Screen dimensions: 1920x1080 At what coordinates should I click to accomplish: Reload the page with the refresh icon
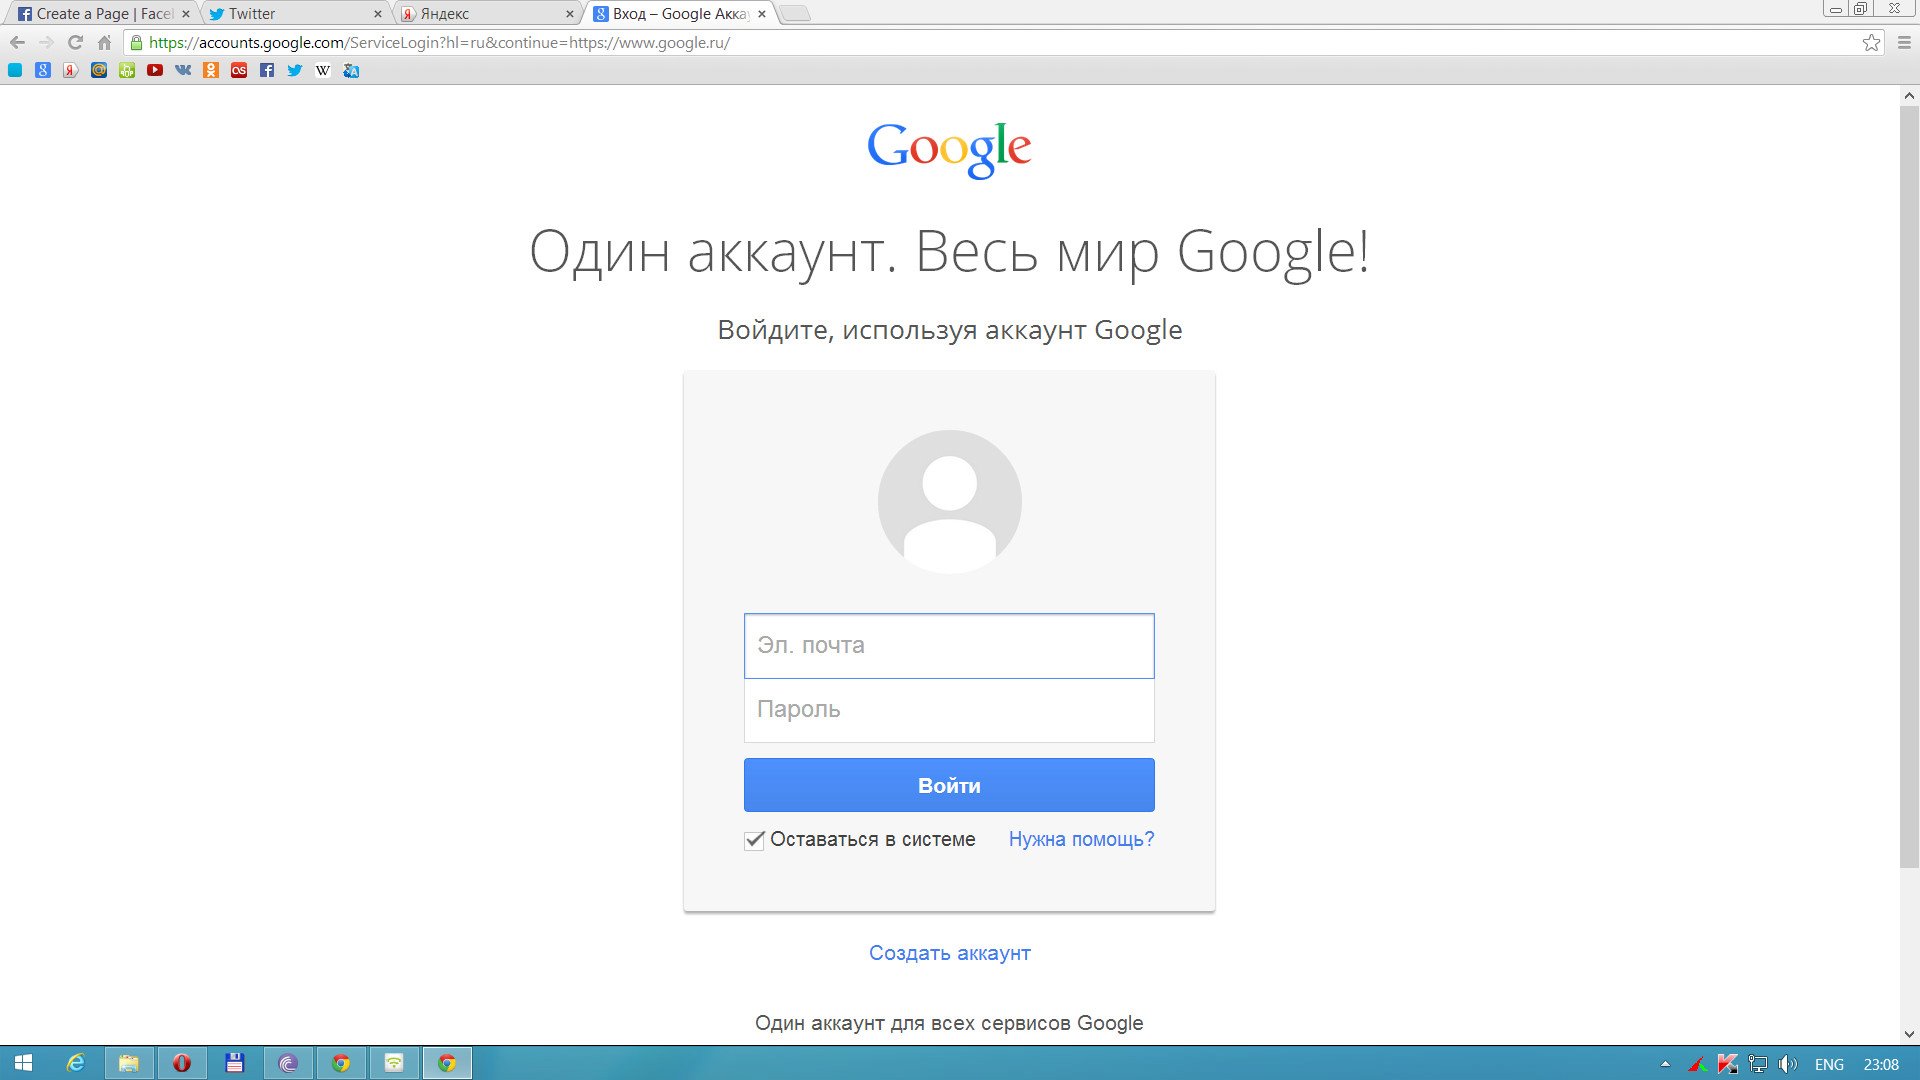(x=75, y=43)
